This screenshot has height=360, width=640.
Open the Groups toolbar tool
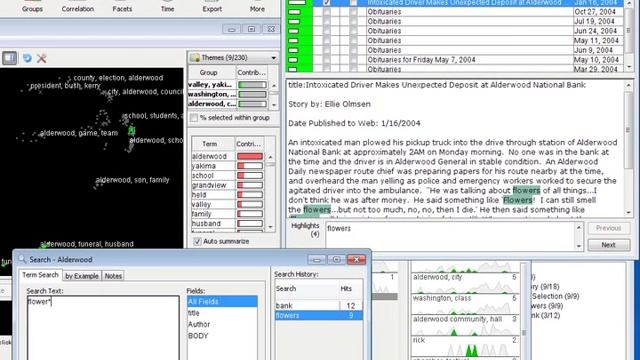[32, 7]
